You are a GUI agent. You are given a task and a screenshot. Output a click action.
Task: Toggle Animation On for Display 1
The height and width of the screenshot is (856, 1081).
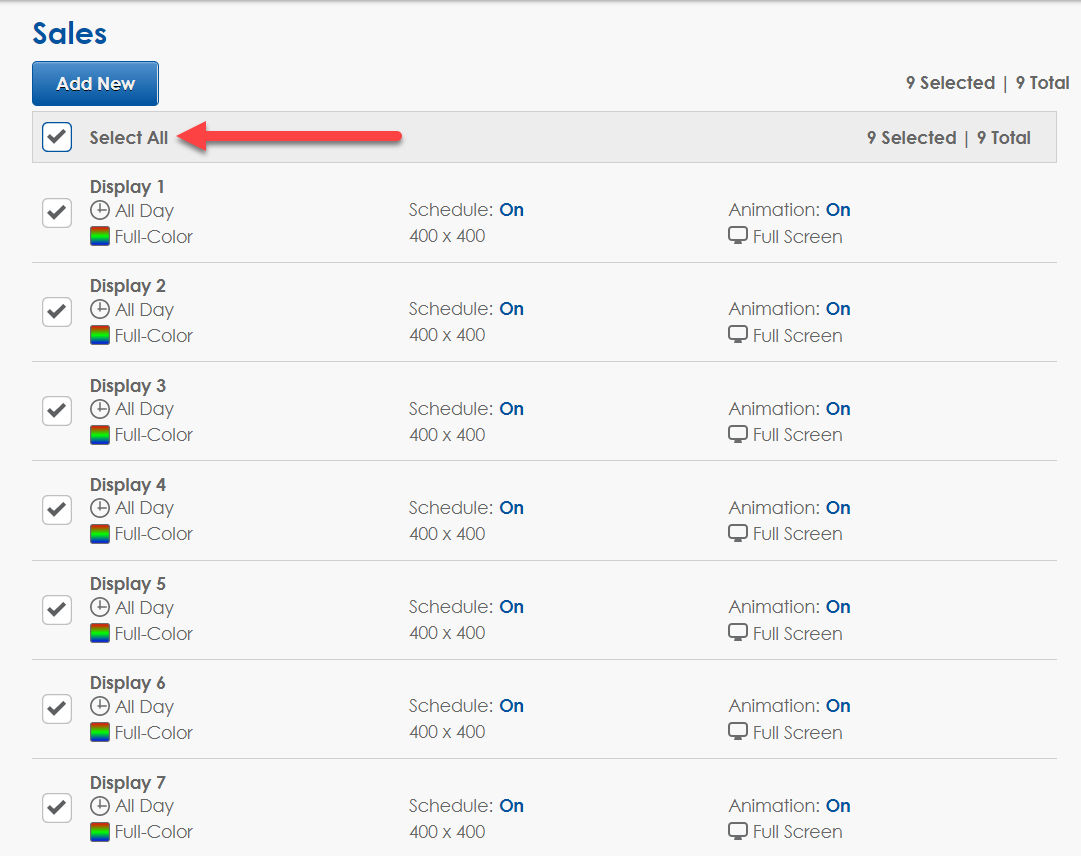pyautogui.click(x=838, y=210)
